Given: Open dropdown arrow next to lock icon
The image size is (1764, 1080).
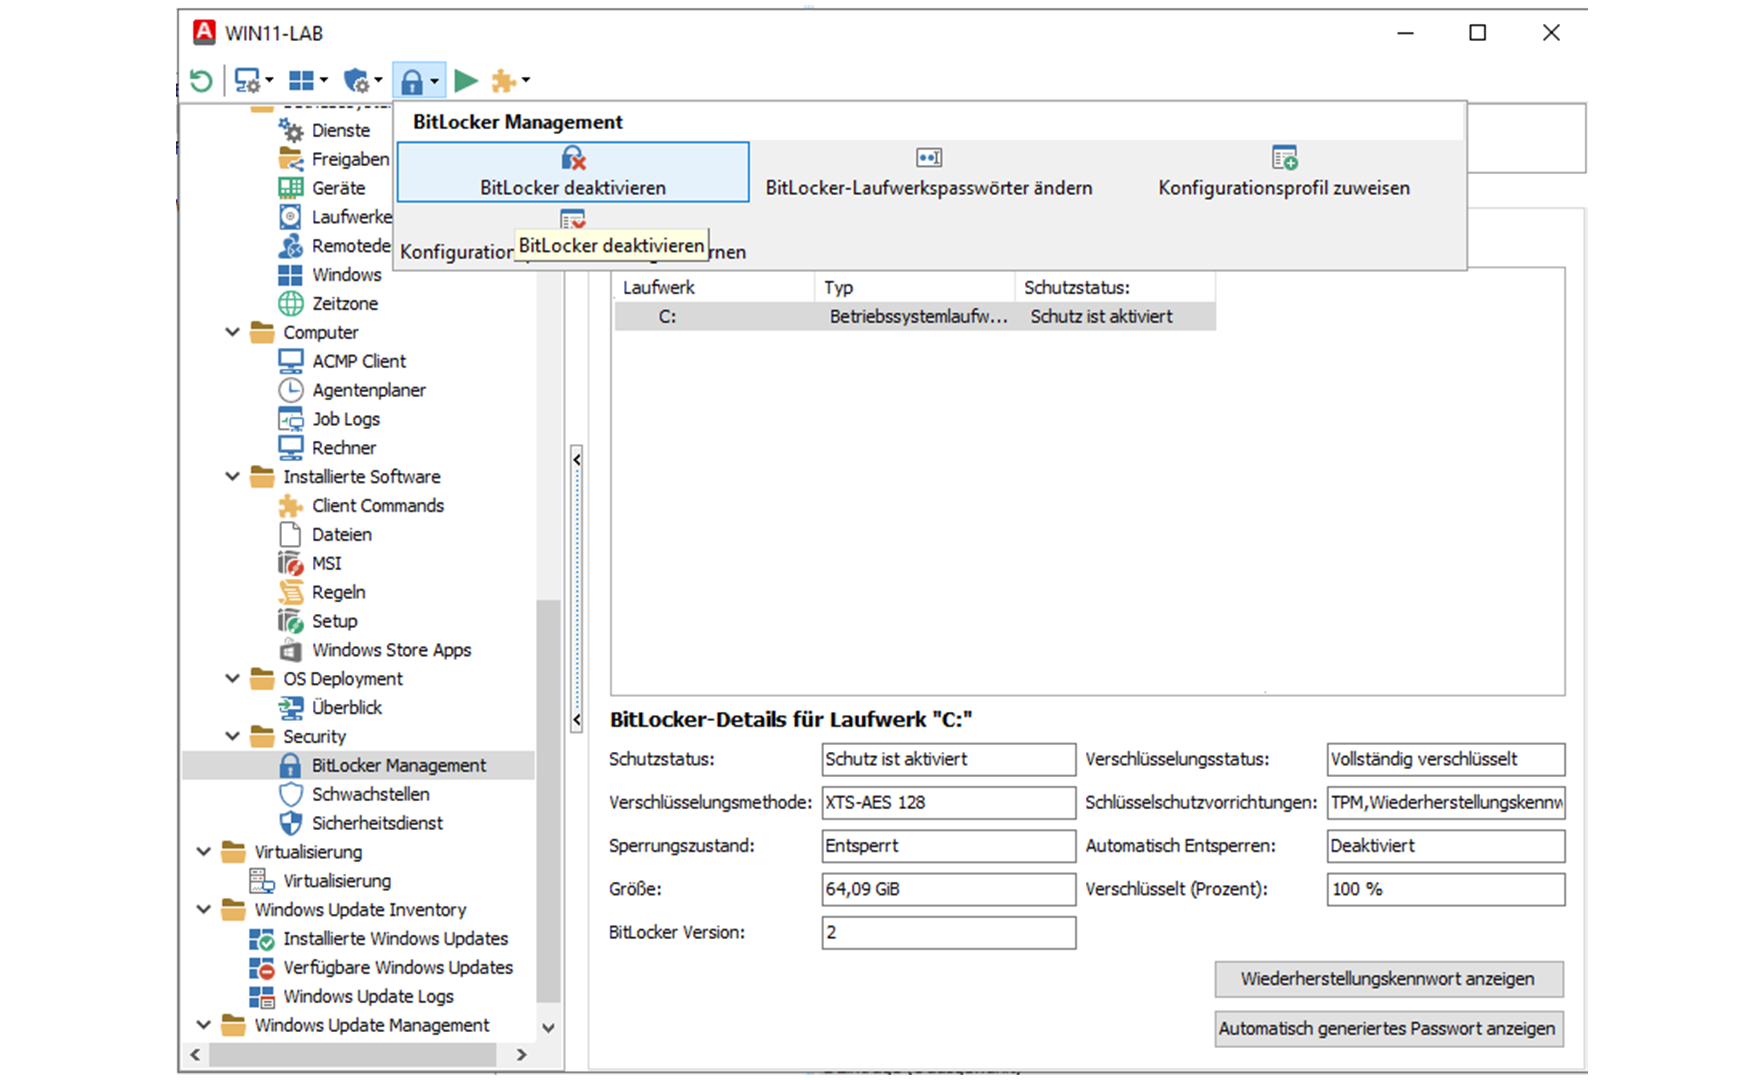Looking at the screenshot, I should point(434,81).
